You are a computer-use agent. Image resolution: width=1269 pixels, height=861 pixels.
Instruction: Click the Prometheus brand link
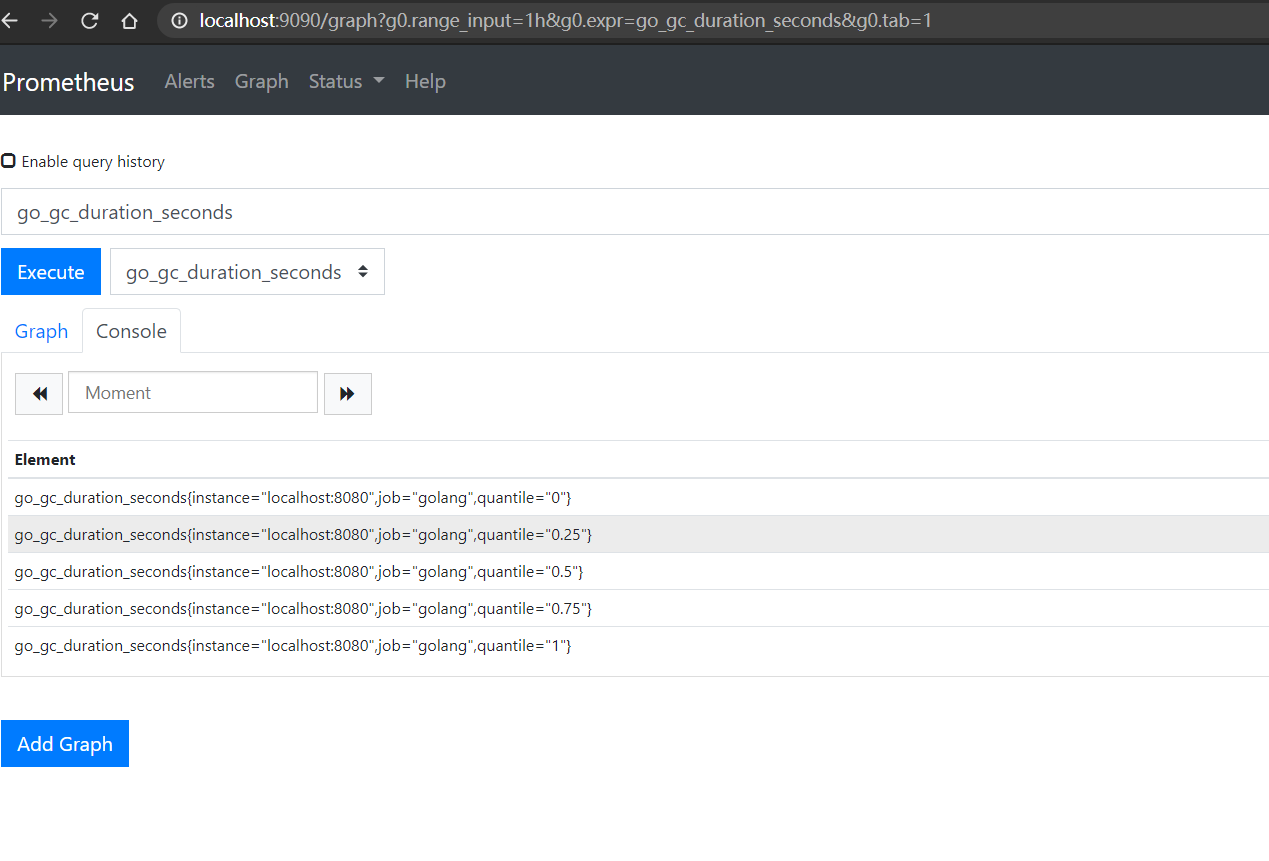[x=68, y=82]
